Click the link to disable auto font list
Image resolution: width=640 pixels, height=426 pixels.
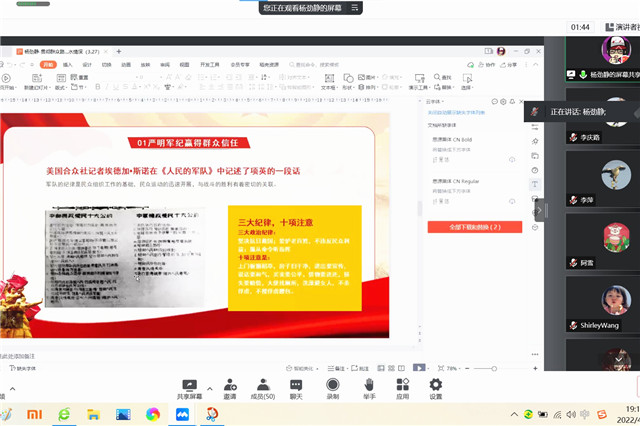tap(458, 113)
